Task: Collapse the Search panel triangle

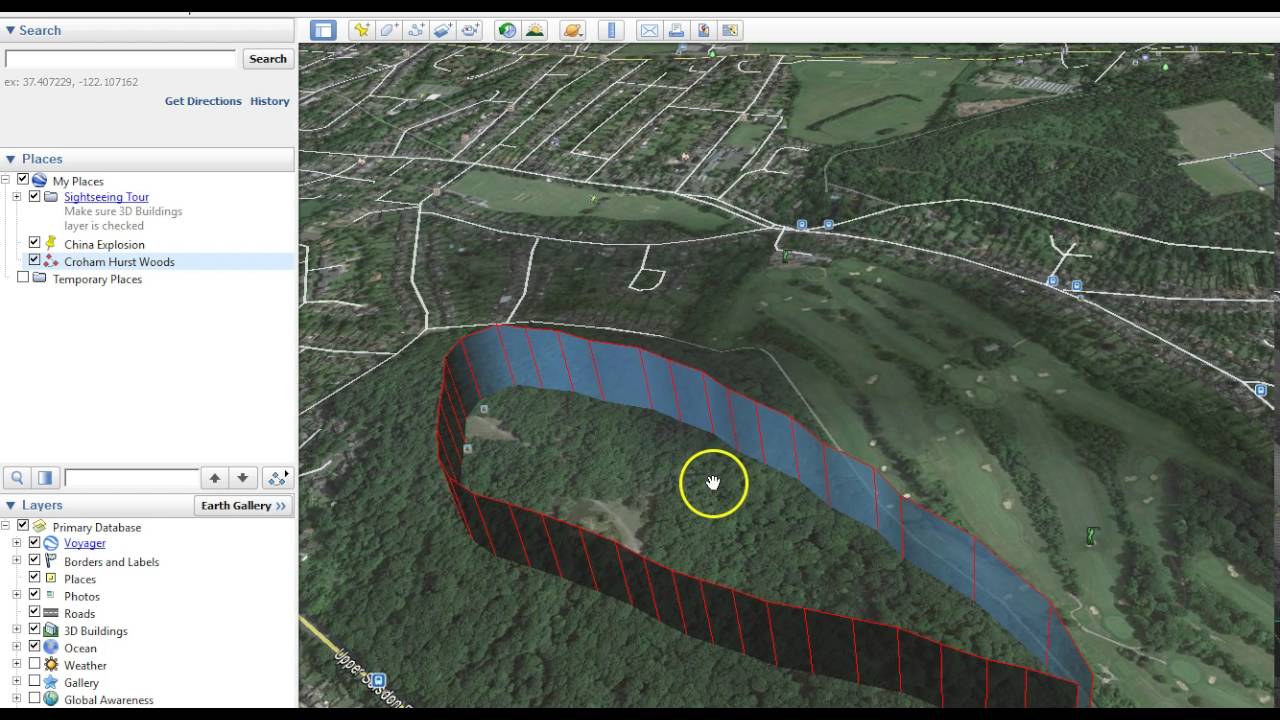Action: 11,31
